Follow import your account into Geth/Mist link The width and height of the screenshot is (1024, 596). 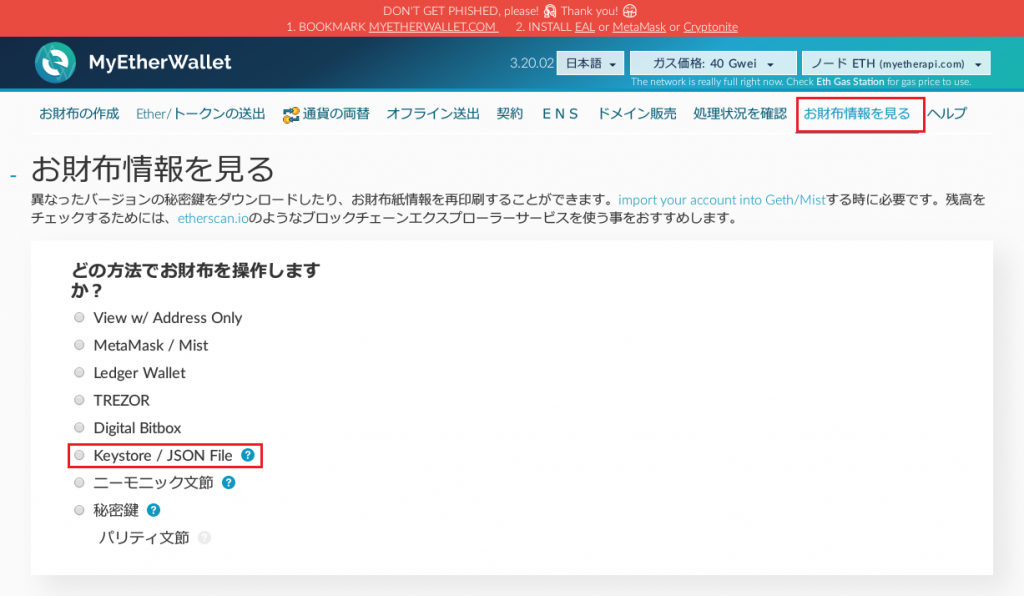tap(722, 200)
